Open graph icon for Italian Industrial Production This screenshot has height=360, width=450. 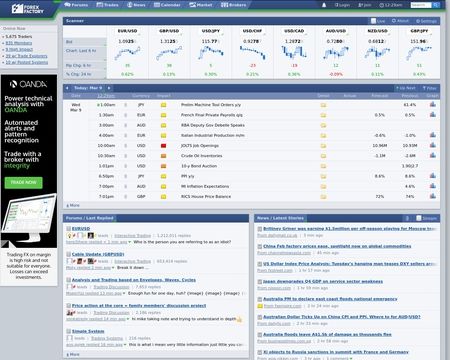pos(433,135)
